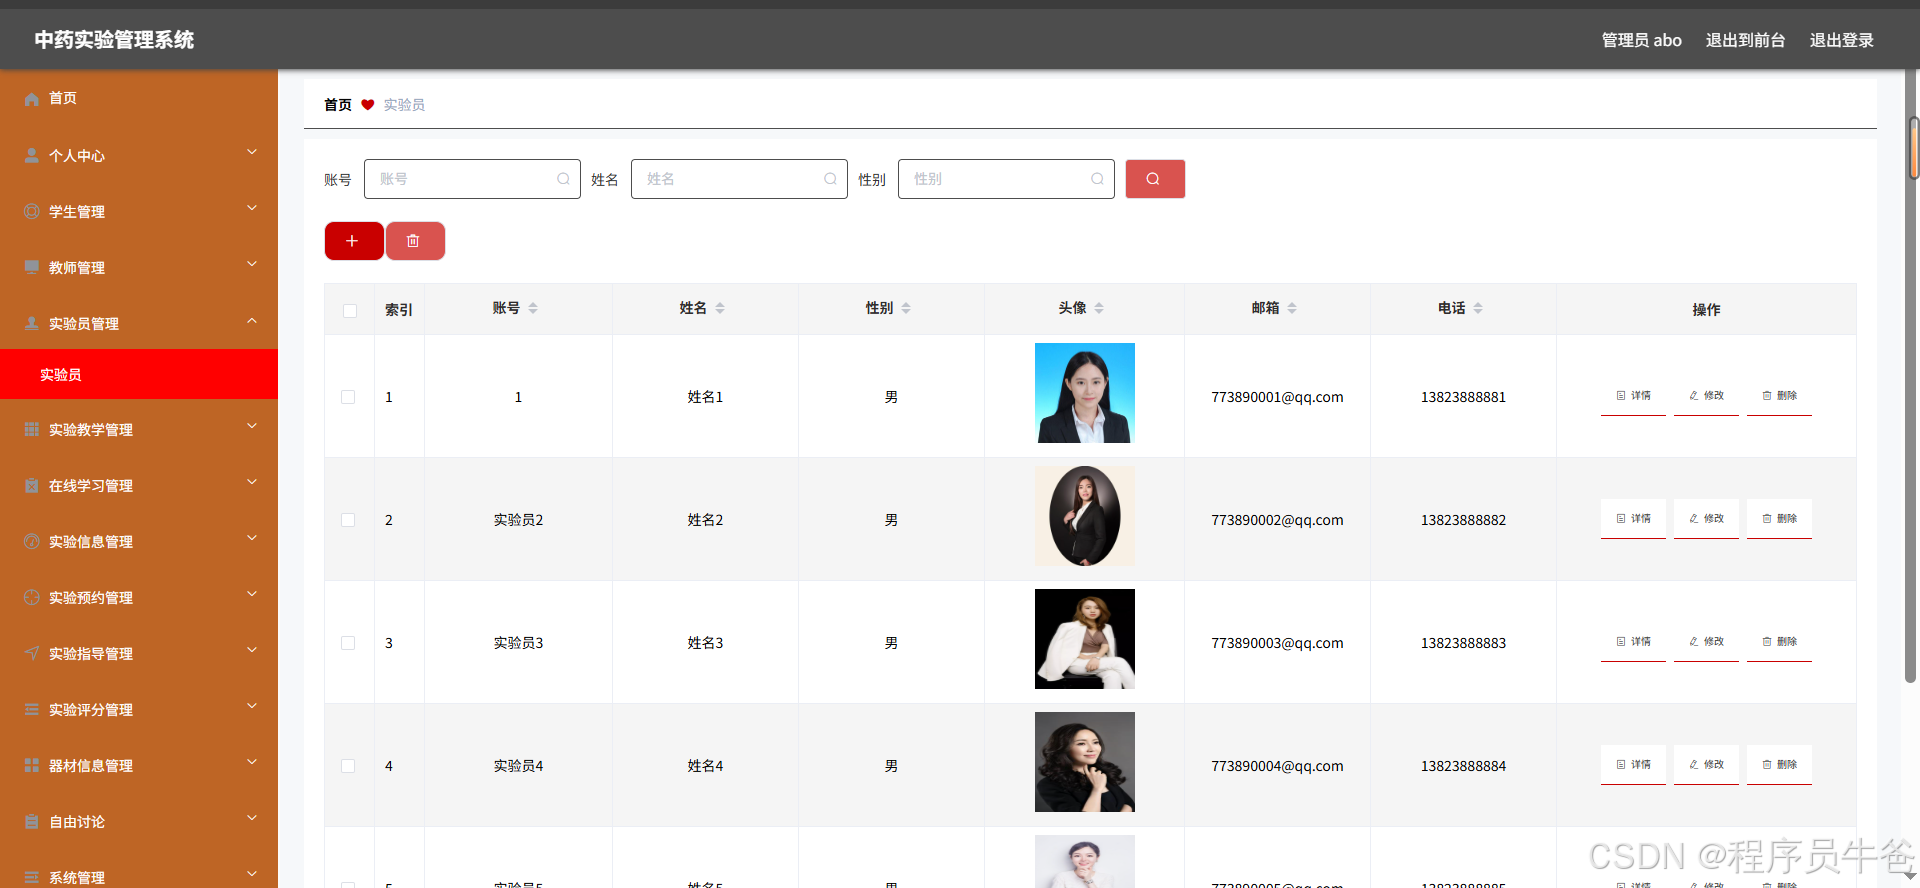
Task: Click the red plus add button
Action: (354, 241)
